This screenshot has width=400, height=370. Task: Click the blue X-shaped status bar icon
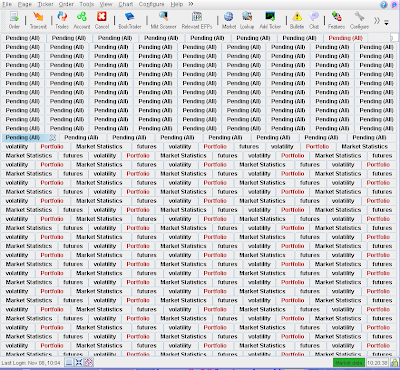[x=79, y=362]
